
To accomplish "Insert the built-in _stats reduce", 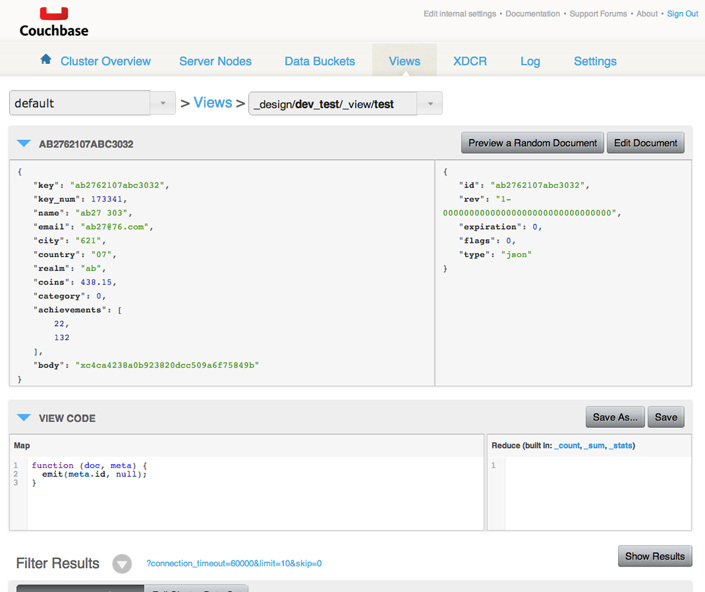I will coord(620,445).
